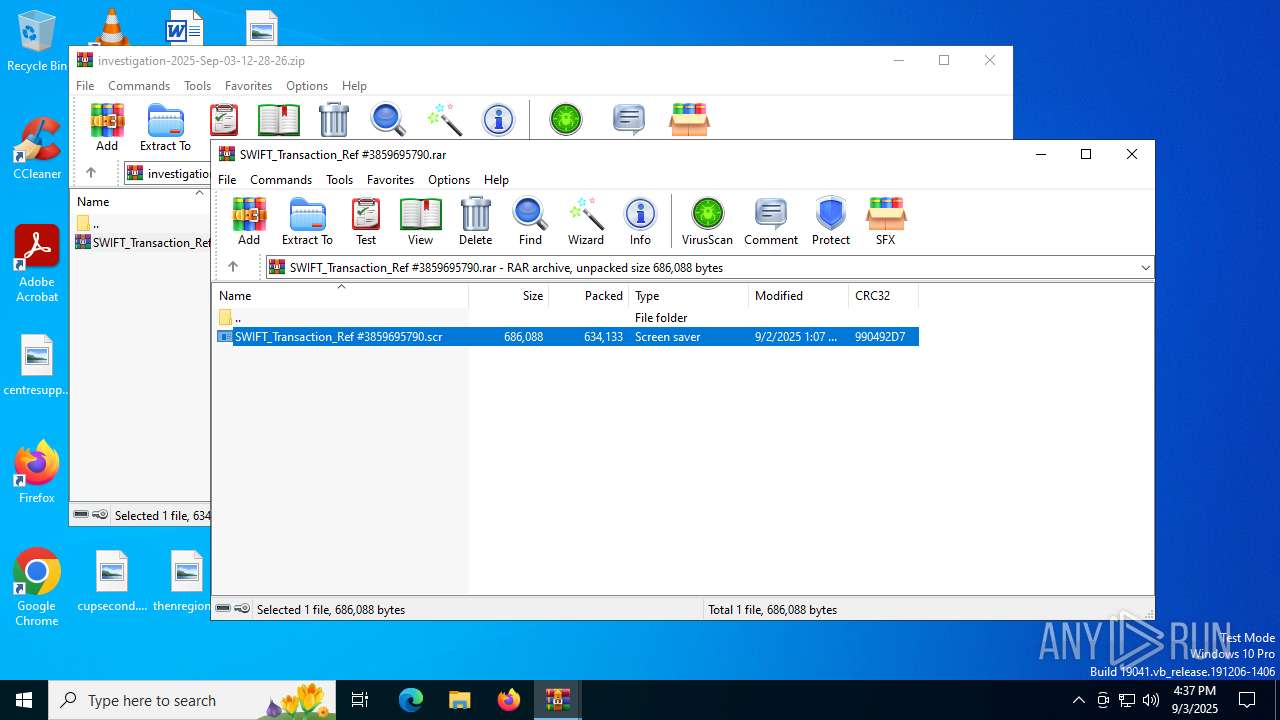This screenshot has width=1280, height=720.
Task: Click the CRC32 value 990492D7
Action: [880, 337]
